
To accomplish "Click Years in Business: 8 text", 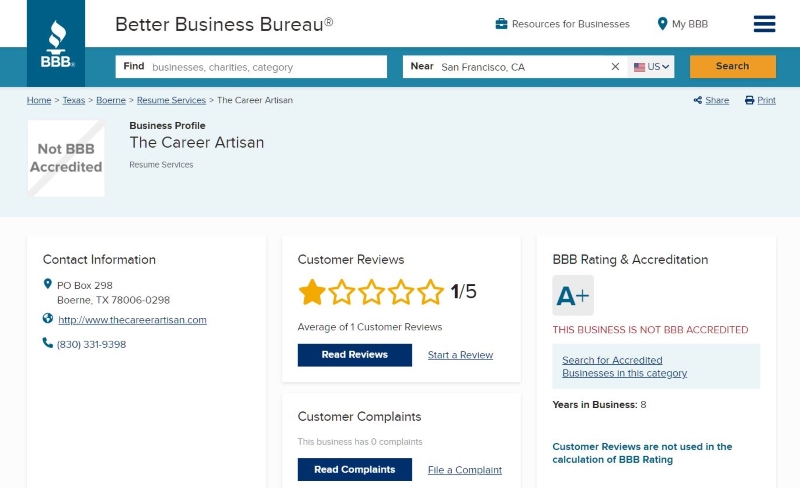I will click(x=599, y=405).
